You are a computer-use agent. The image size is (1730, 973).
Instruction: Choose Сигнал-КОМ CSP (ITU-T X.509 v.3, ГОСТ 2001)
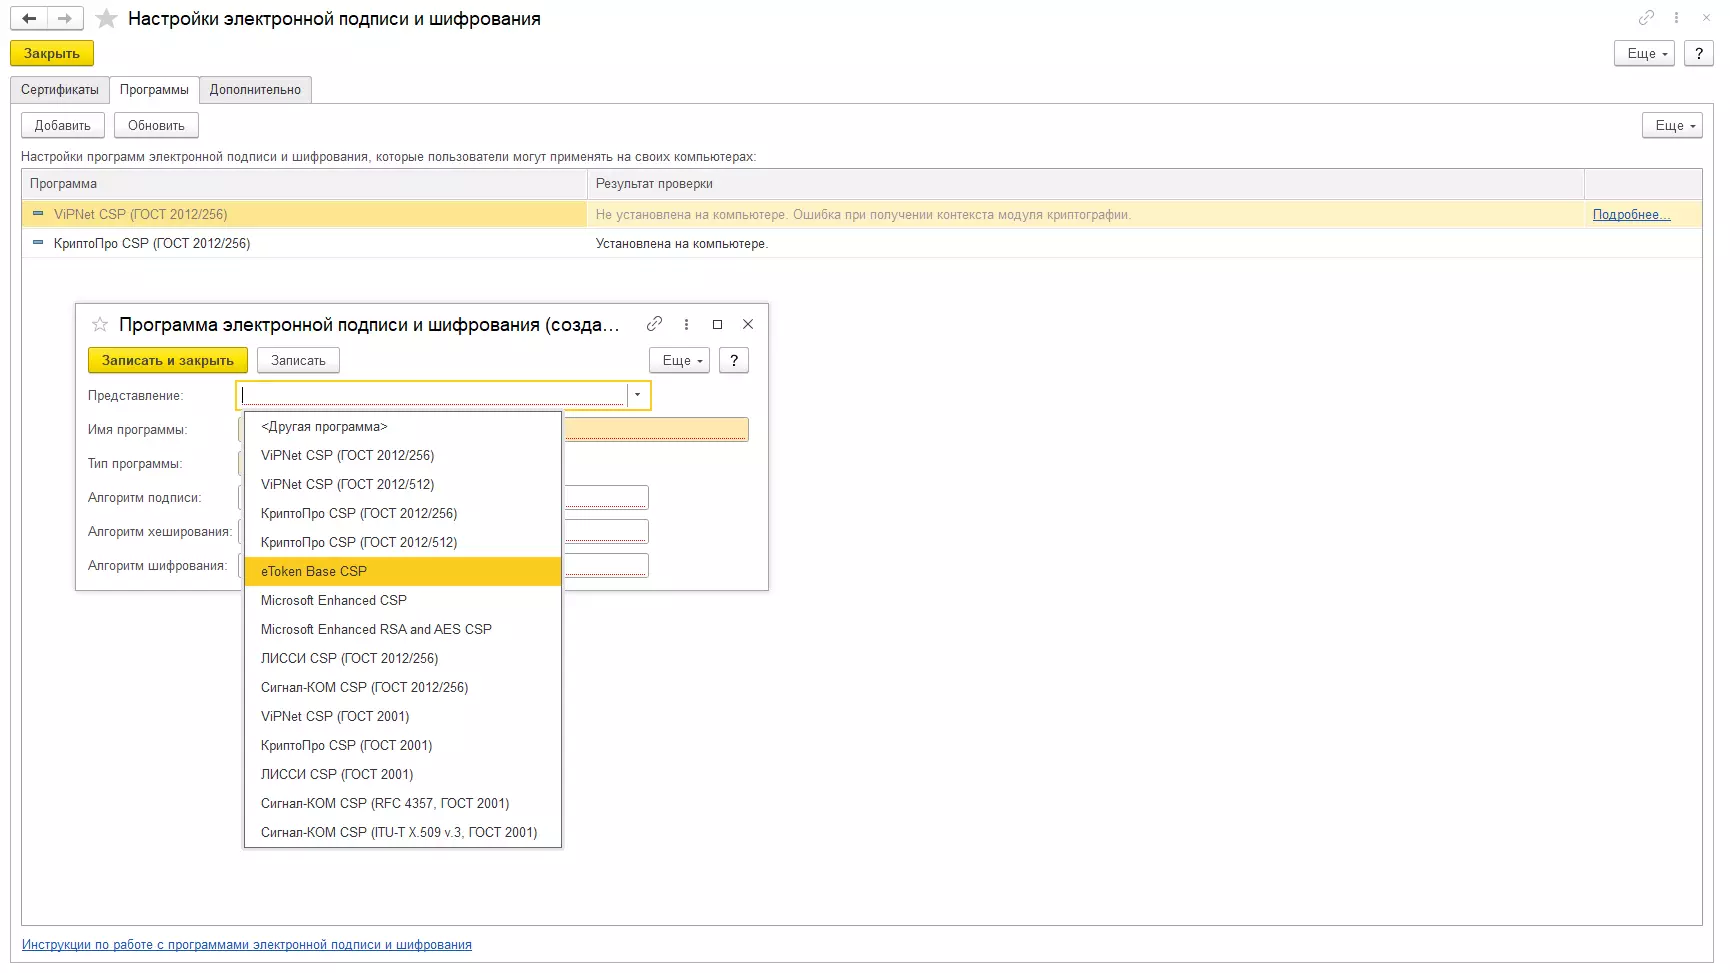pyautogui.click(x=403, y=833)
